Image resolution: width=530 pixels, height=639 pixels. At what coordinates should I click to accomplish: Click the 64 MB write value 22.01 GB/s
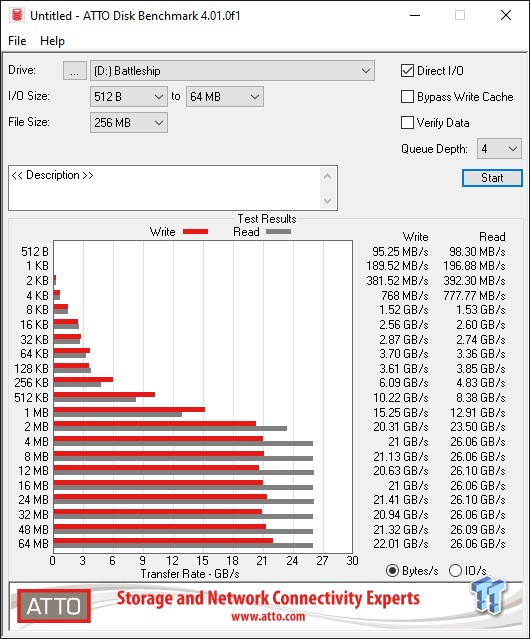(401, 544)
